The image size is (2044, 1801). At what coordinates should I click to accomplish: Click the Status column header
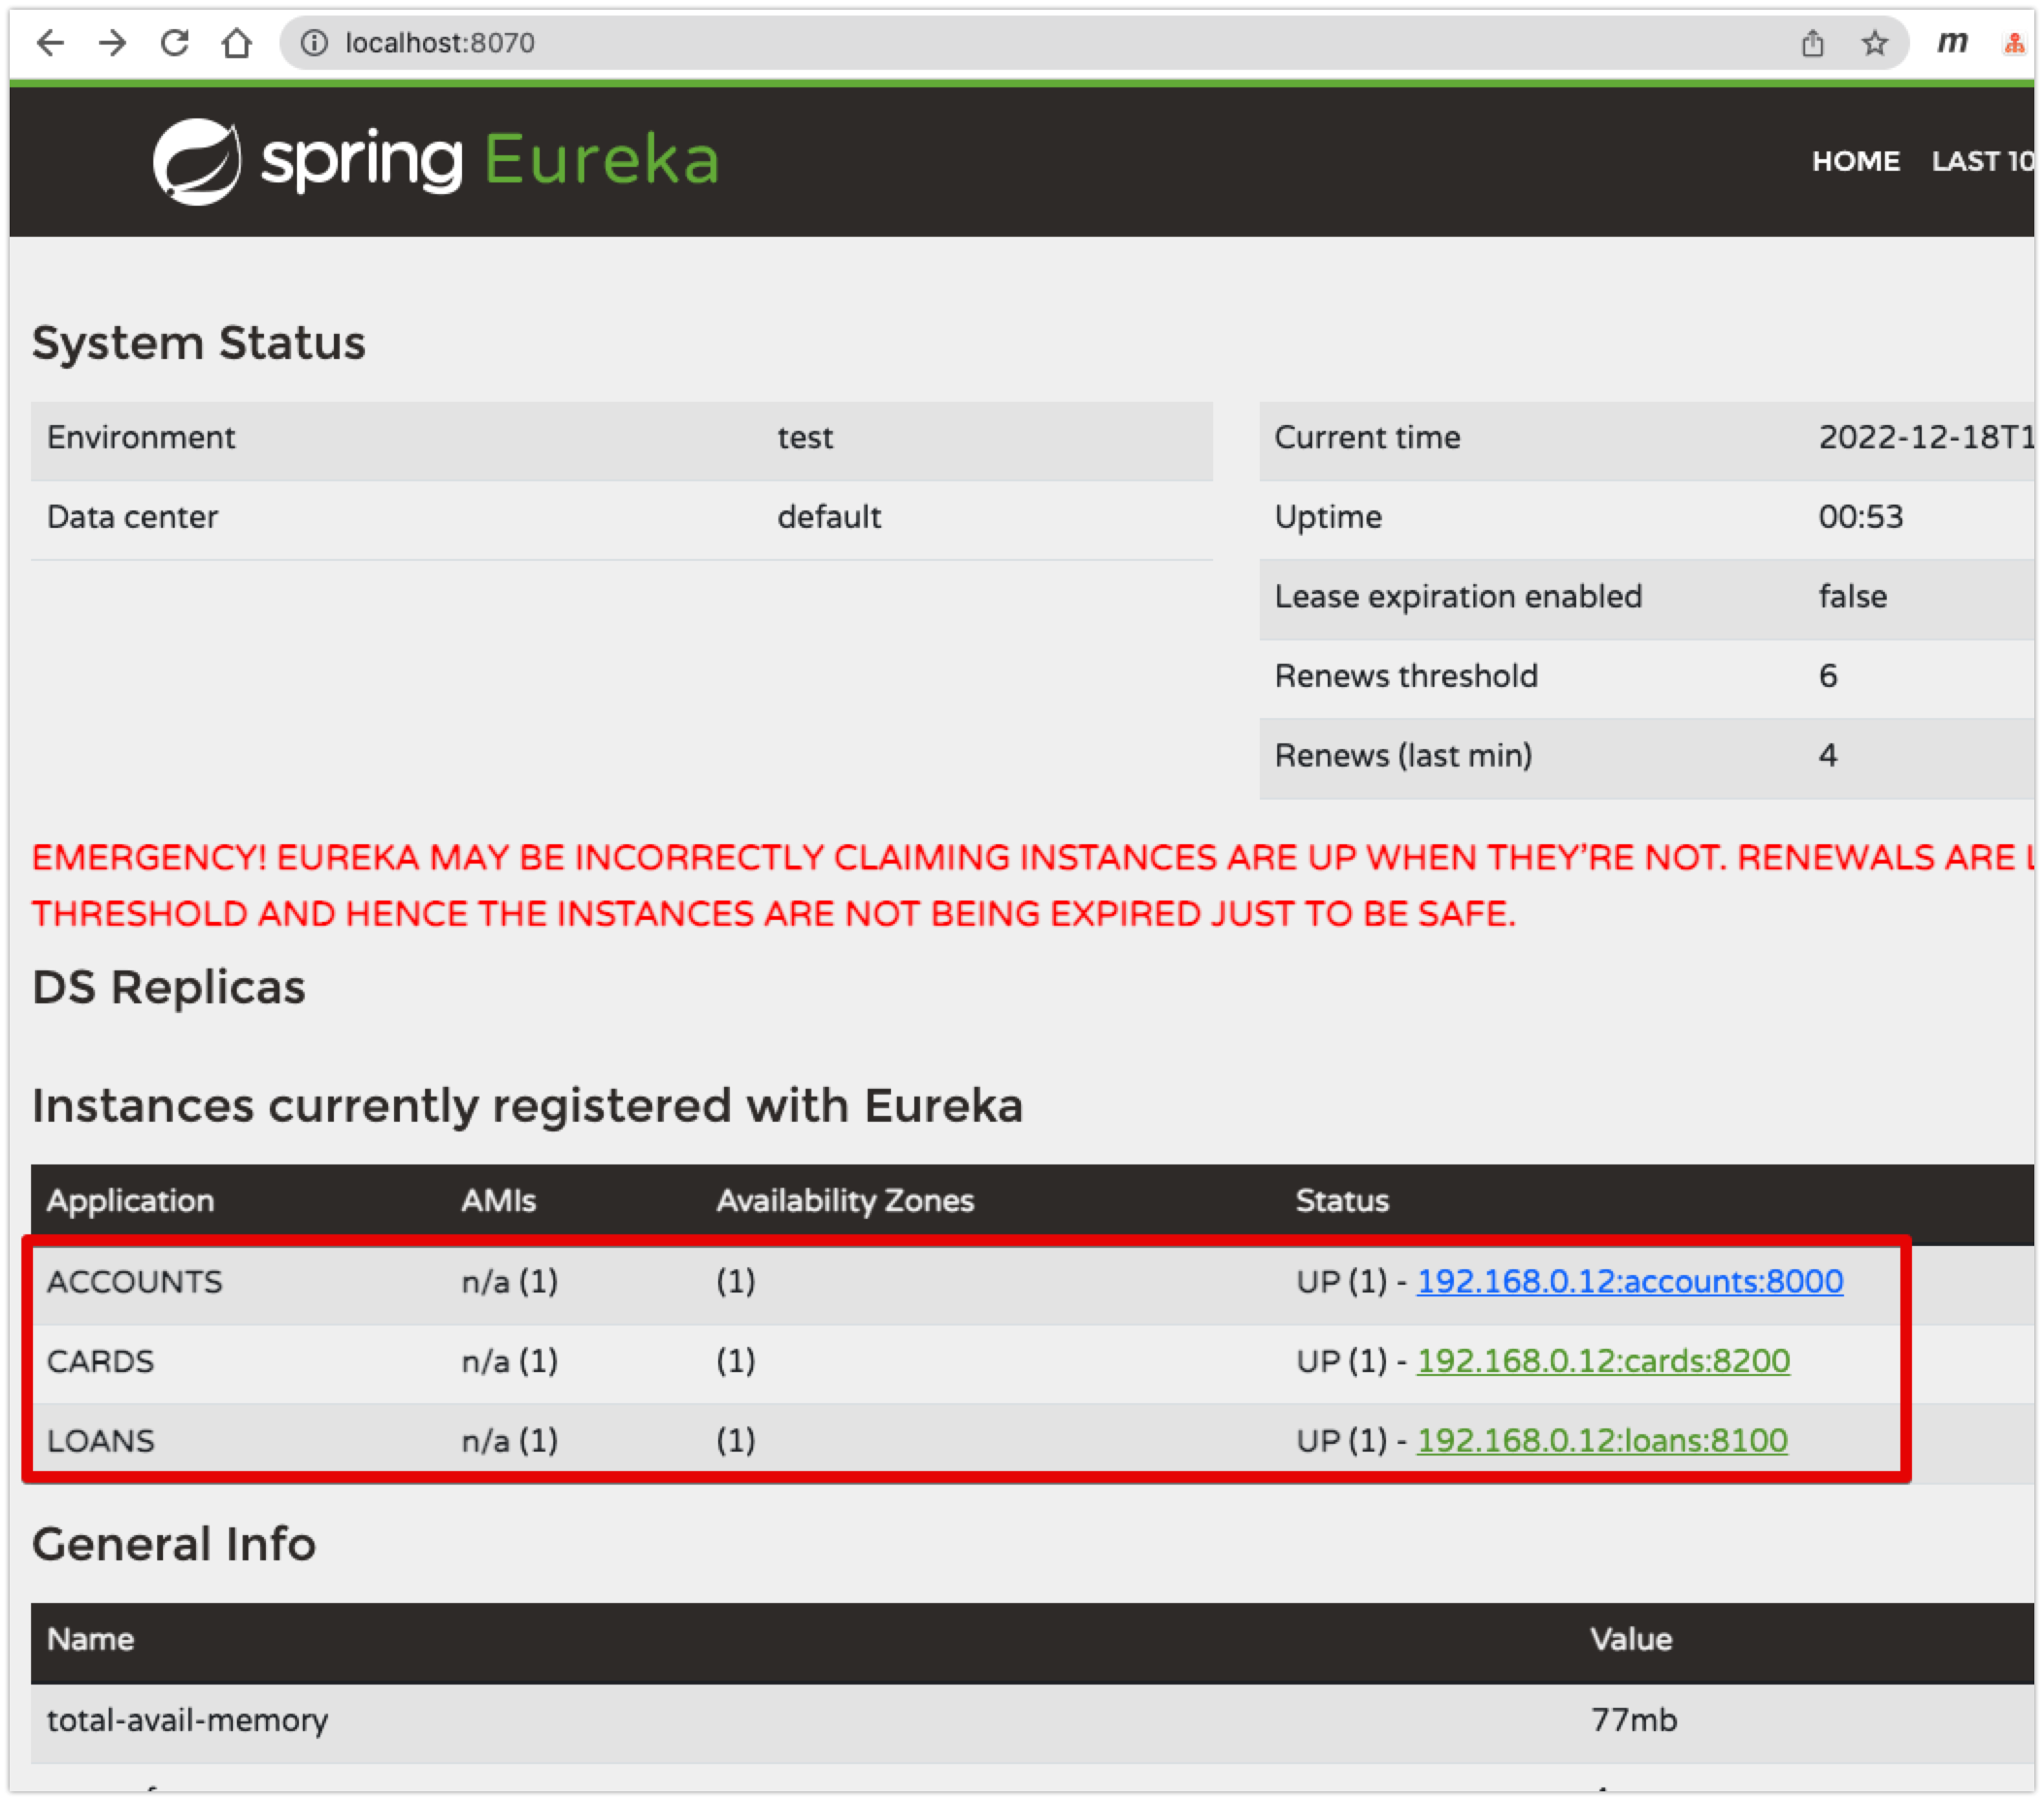tap(1342, 1200)
